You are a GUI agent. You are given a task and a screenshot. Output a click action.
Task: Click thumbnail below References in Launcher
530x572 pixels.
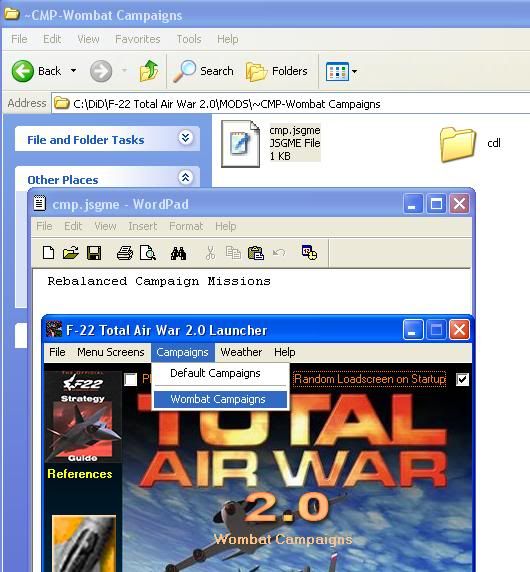pos(84,544)
